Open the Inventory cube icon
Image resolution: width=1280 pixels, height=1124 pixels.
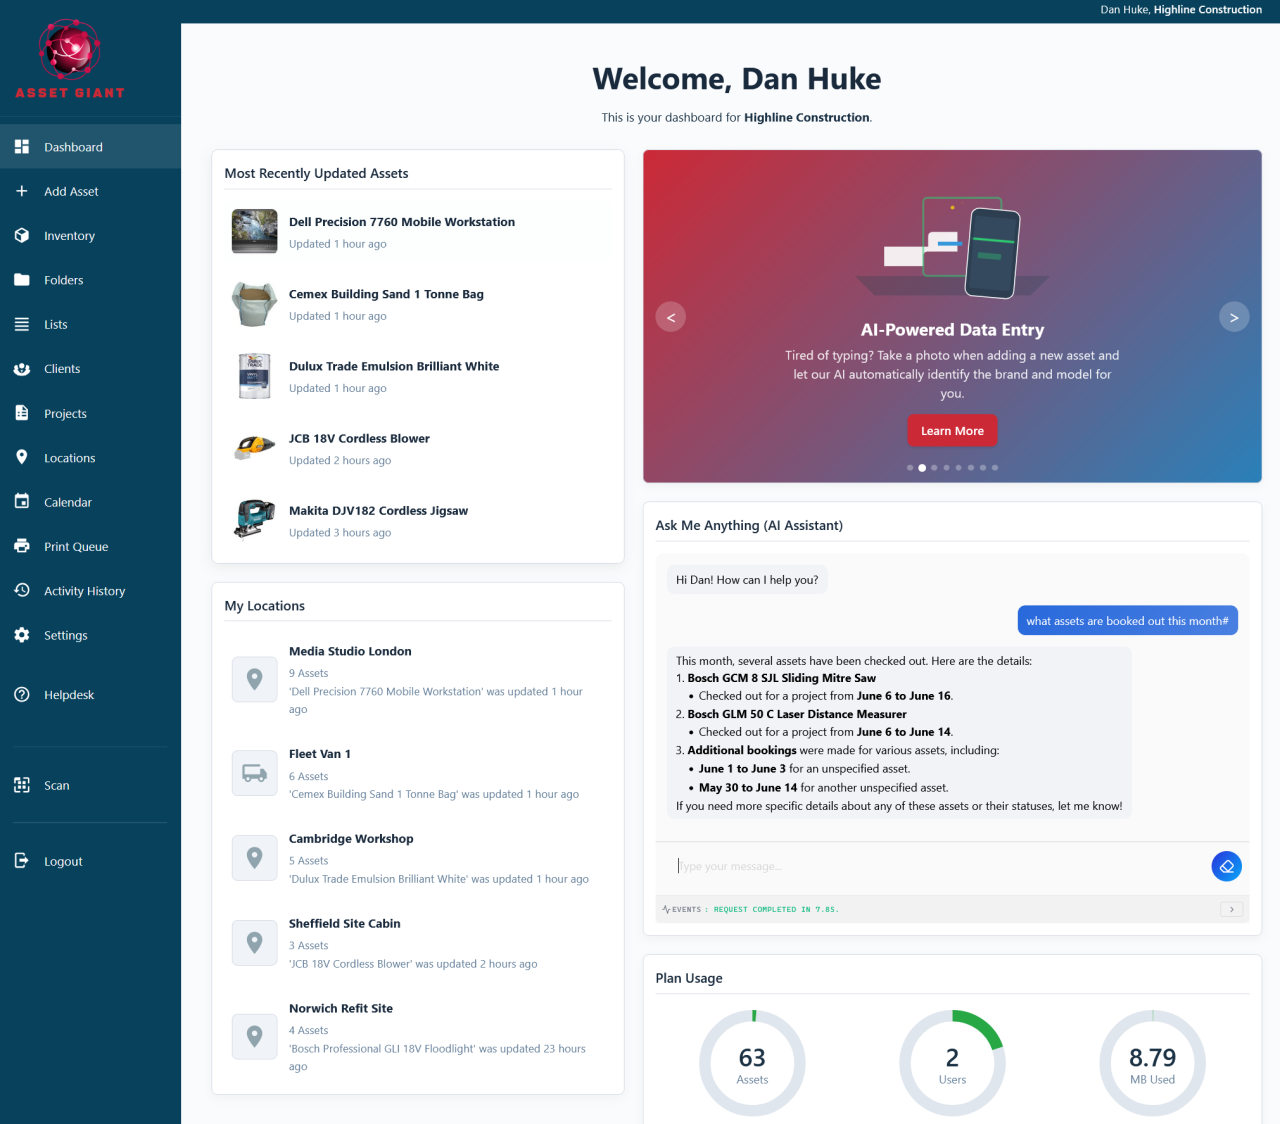(22, 236)
